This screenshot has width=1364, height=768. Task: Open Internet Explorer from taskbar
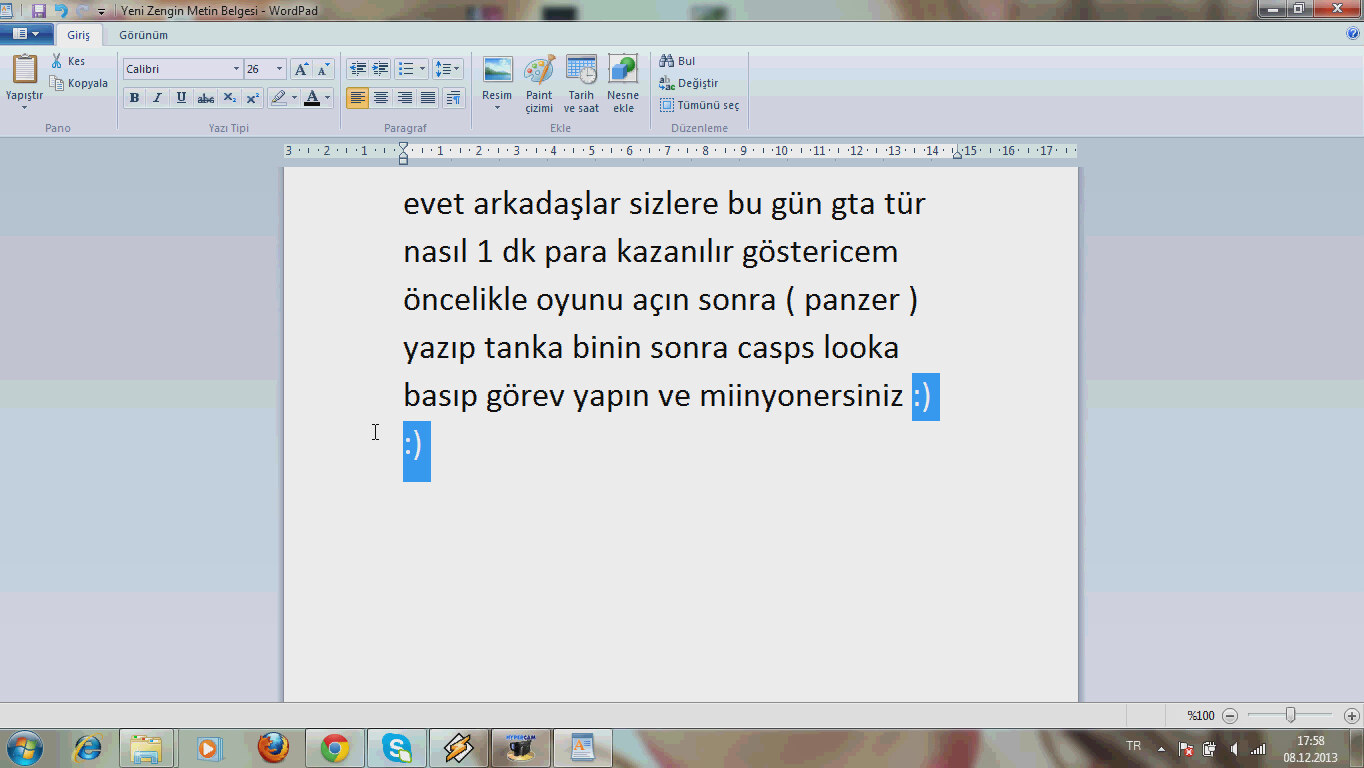tap(88, 748)
